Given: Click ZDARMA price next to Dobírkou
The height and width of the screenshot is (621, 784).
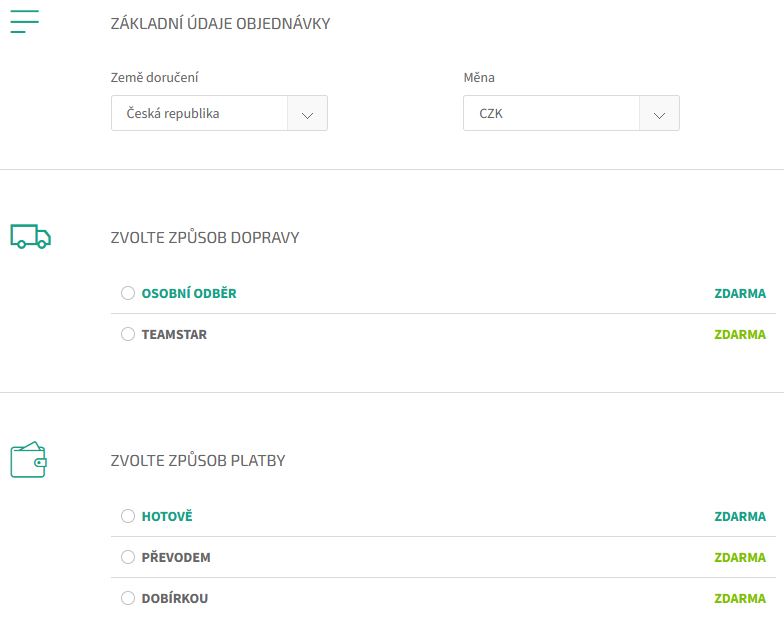Looking at the screenshot, I should pyautogui.click(x=740, y=598).
